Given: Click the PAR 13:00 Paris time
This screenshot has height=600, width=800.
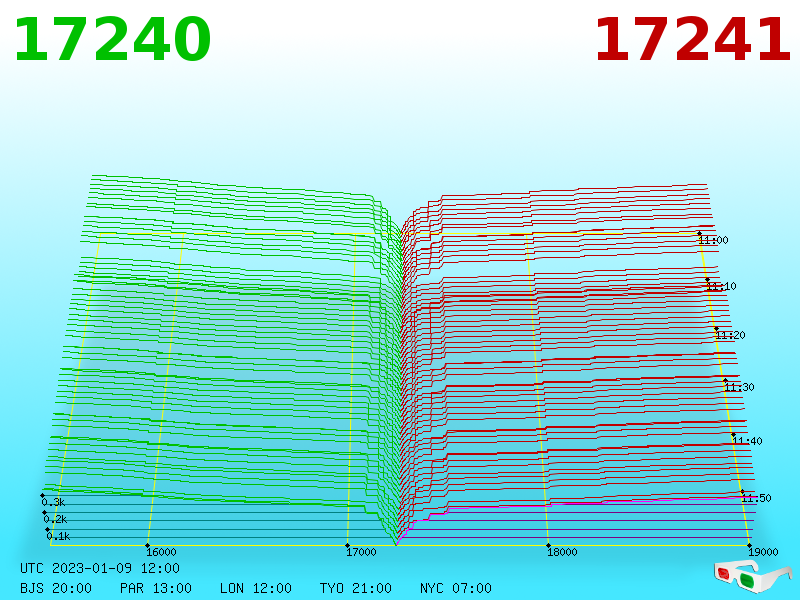Looking at the screenshot, I should click(x=156, y=588).
